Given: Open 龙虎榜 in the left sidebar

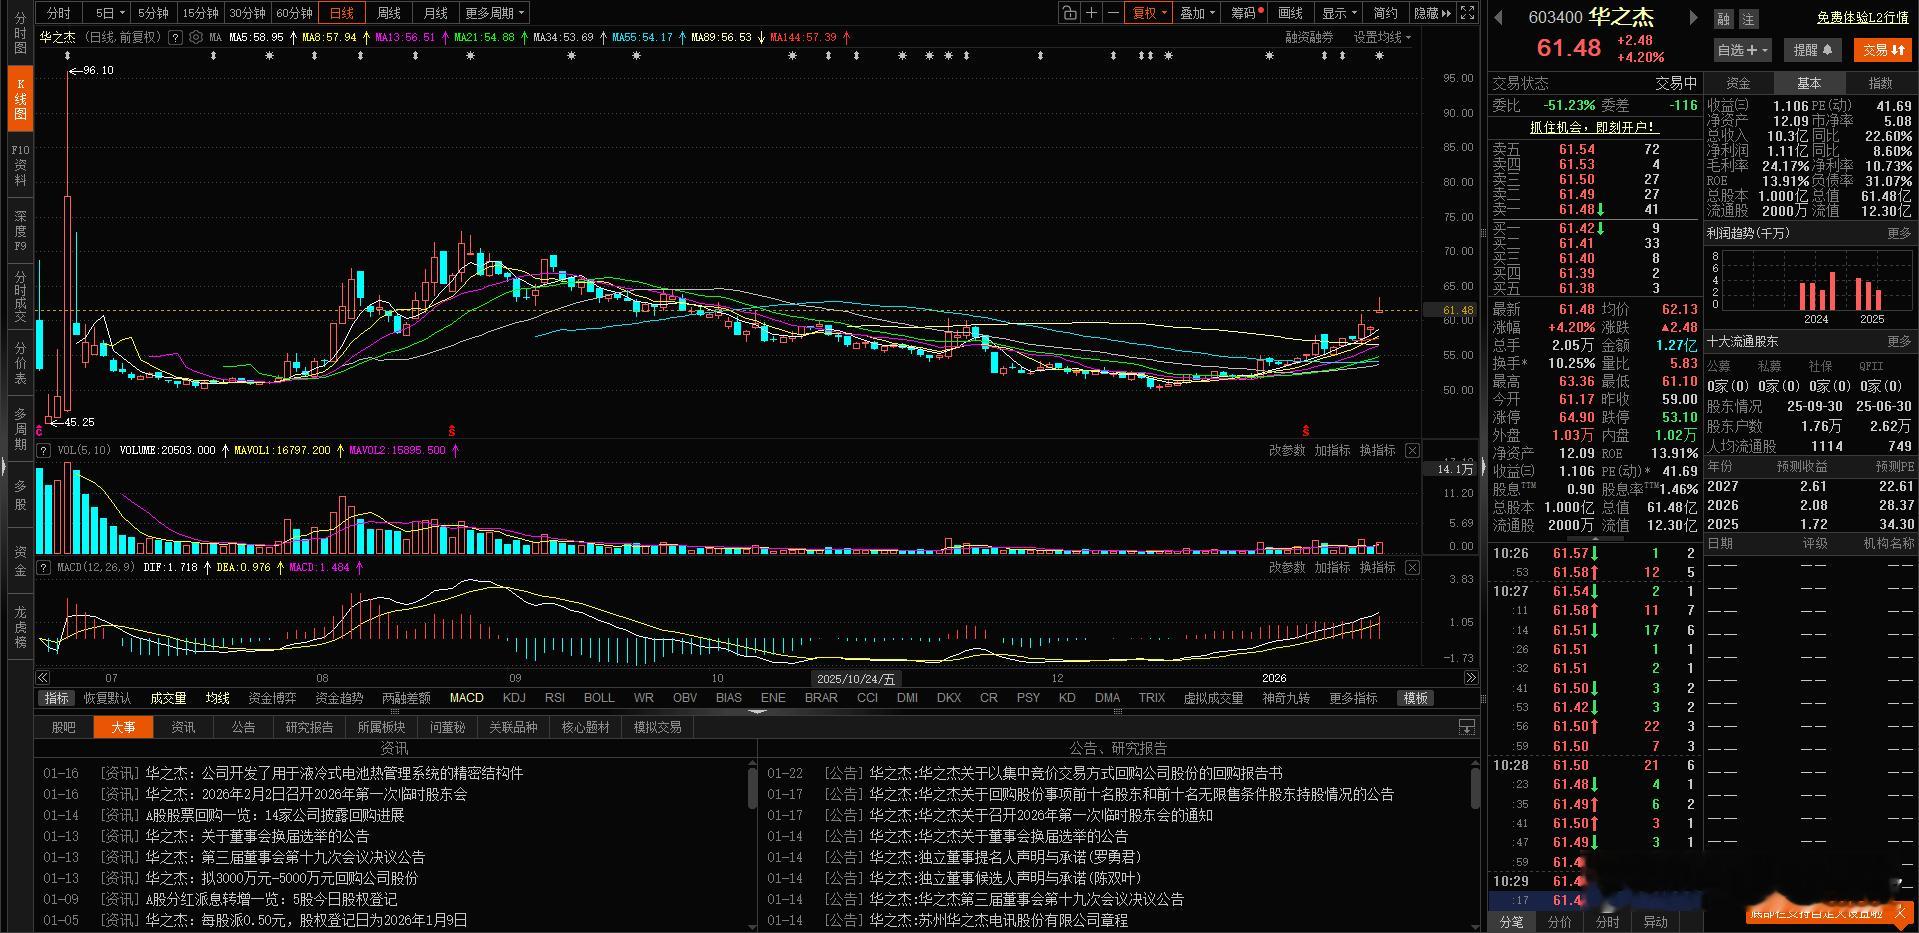Looking at the screenshot, I should point(20,626).
